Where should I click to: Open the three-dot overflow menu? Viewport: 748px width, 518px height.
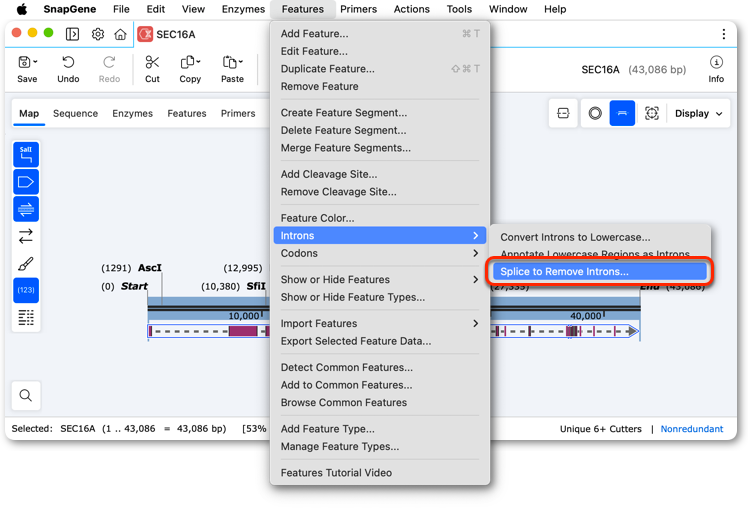click(x=724, y=34)
